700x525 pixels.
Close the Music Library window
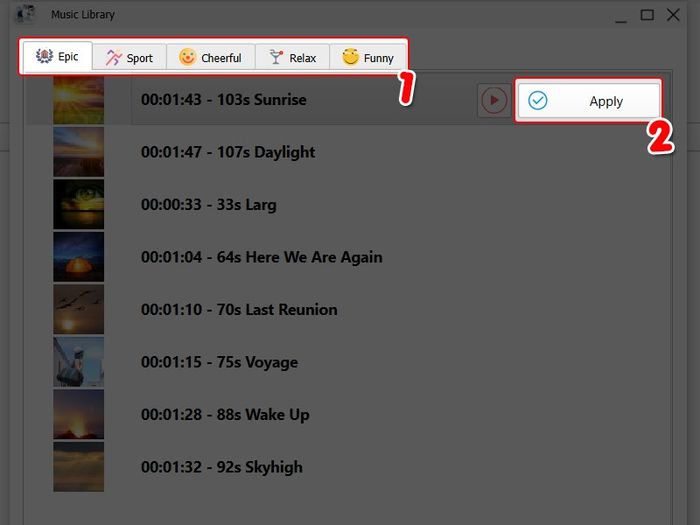point(673,15)
